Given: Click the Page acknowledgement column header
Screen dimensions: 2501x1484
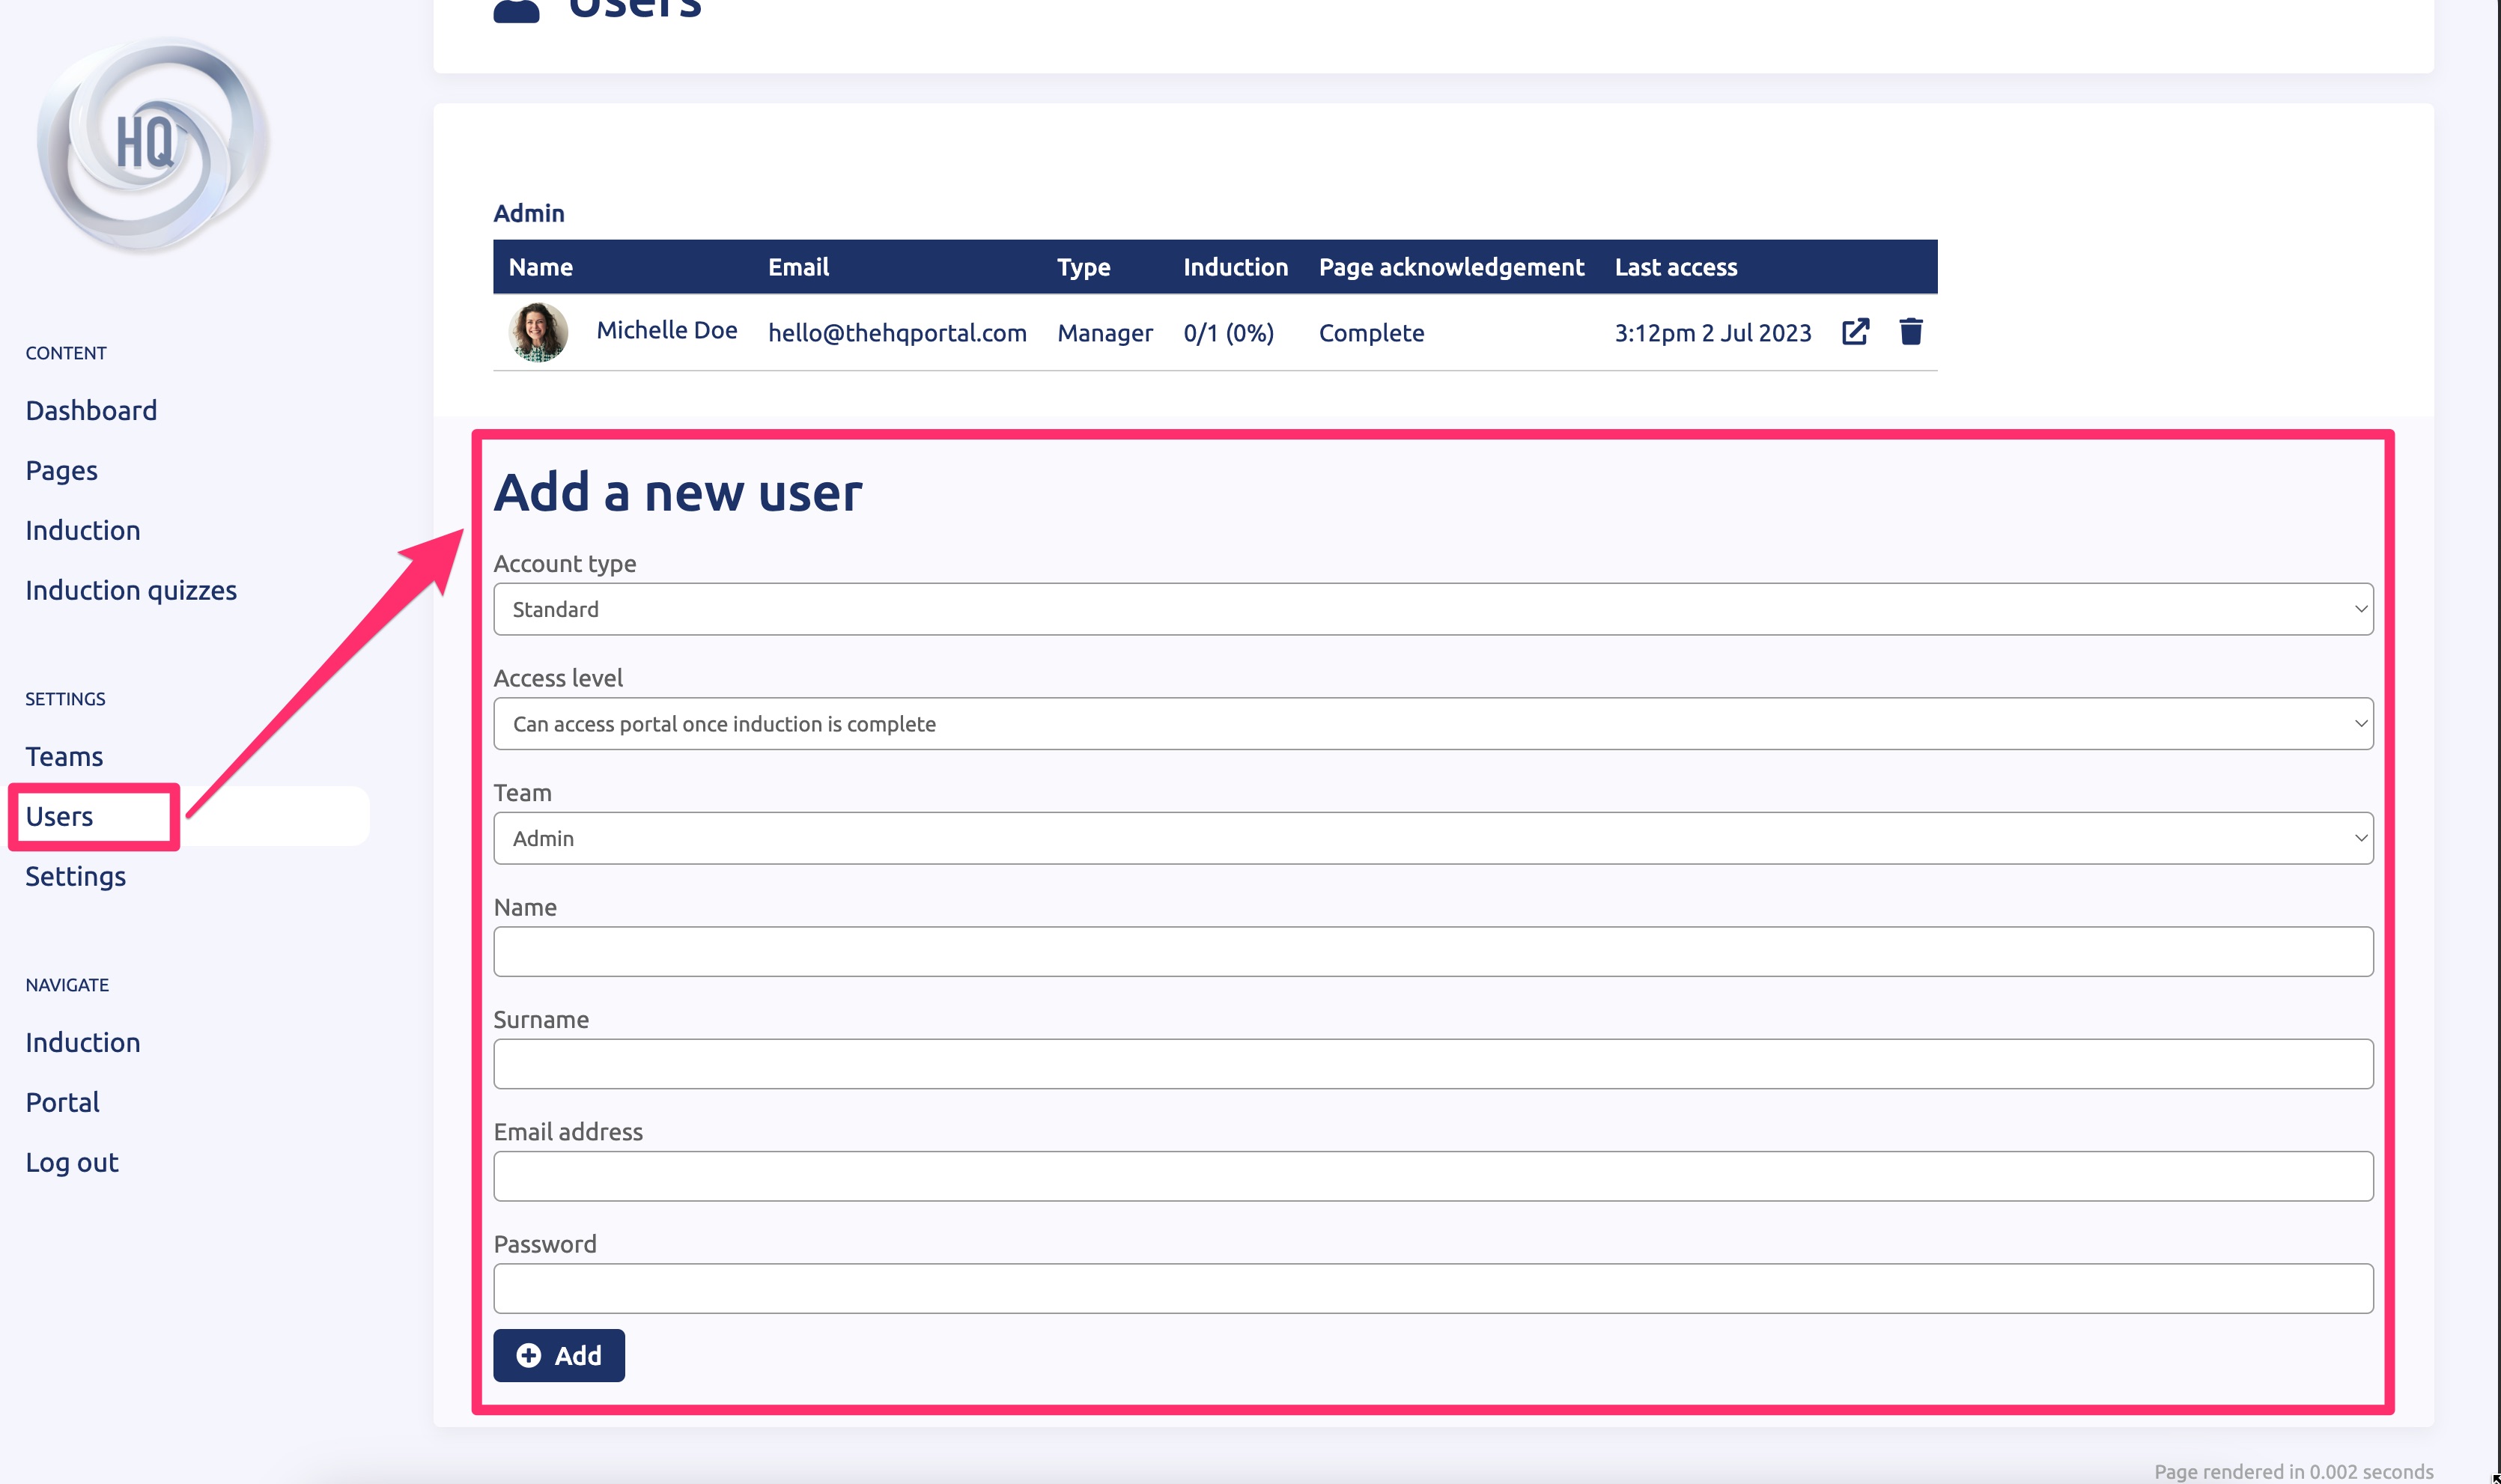Looking at the screenshot, I should pos(1451,267).
